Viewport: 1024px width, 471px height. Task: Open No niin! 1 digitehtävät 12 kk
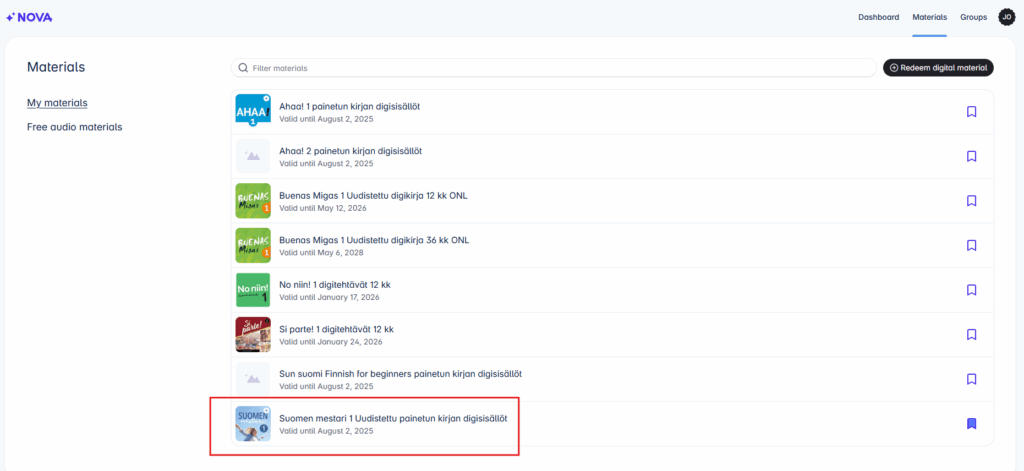pyautogui.click(x=334, y=284)
